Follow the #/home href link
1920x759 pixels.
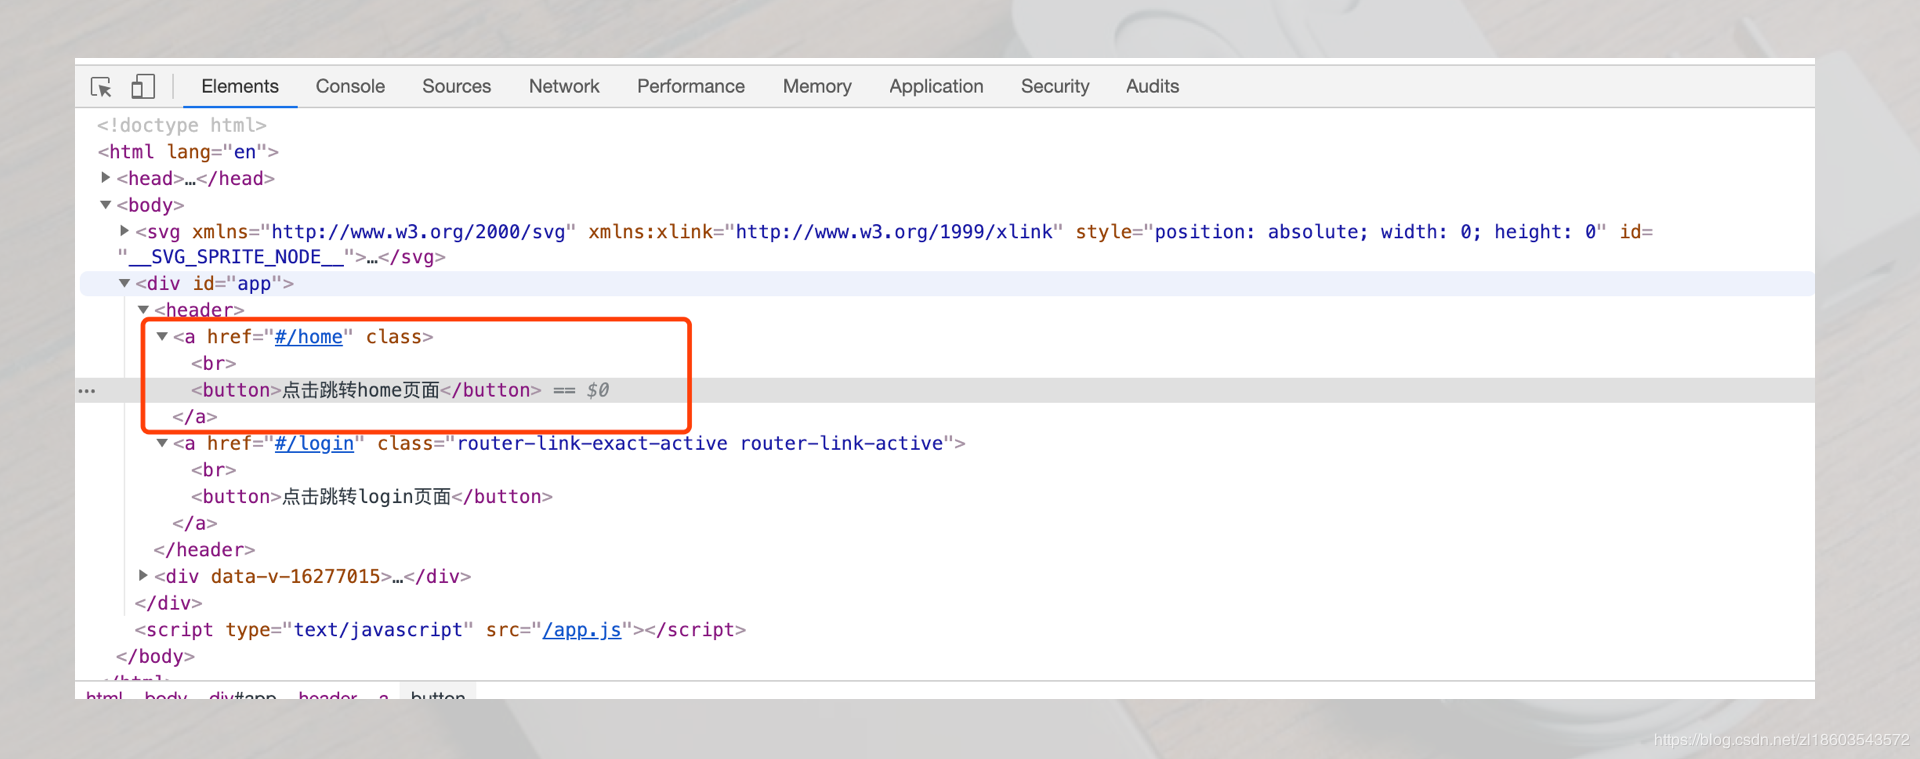(309, 337)
